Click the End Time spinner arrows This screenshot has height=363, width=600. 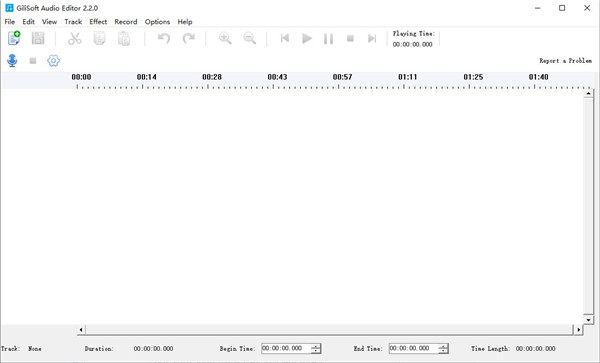coord(443,348)
